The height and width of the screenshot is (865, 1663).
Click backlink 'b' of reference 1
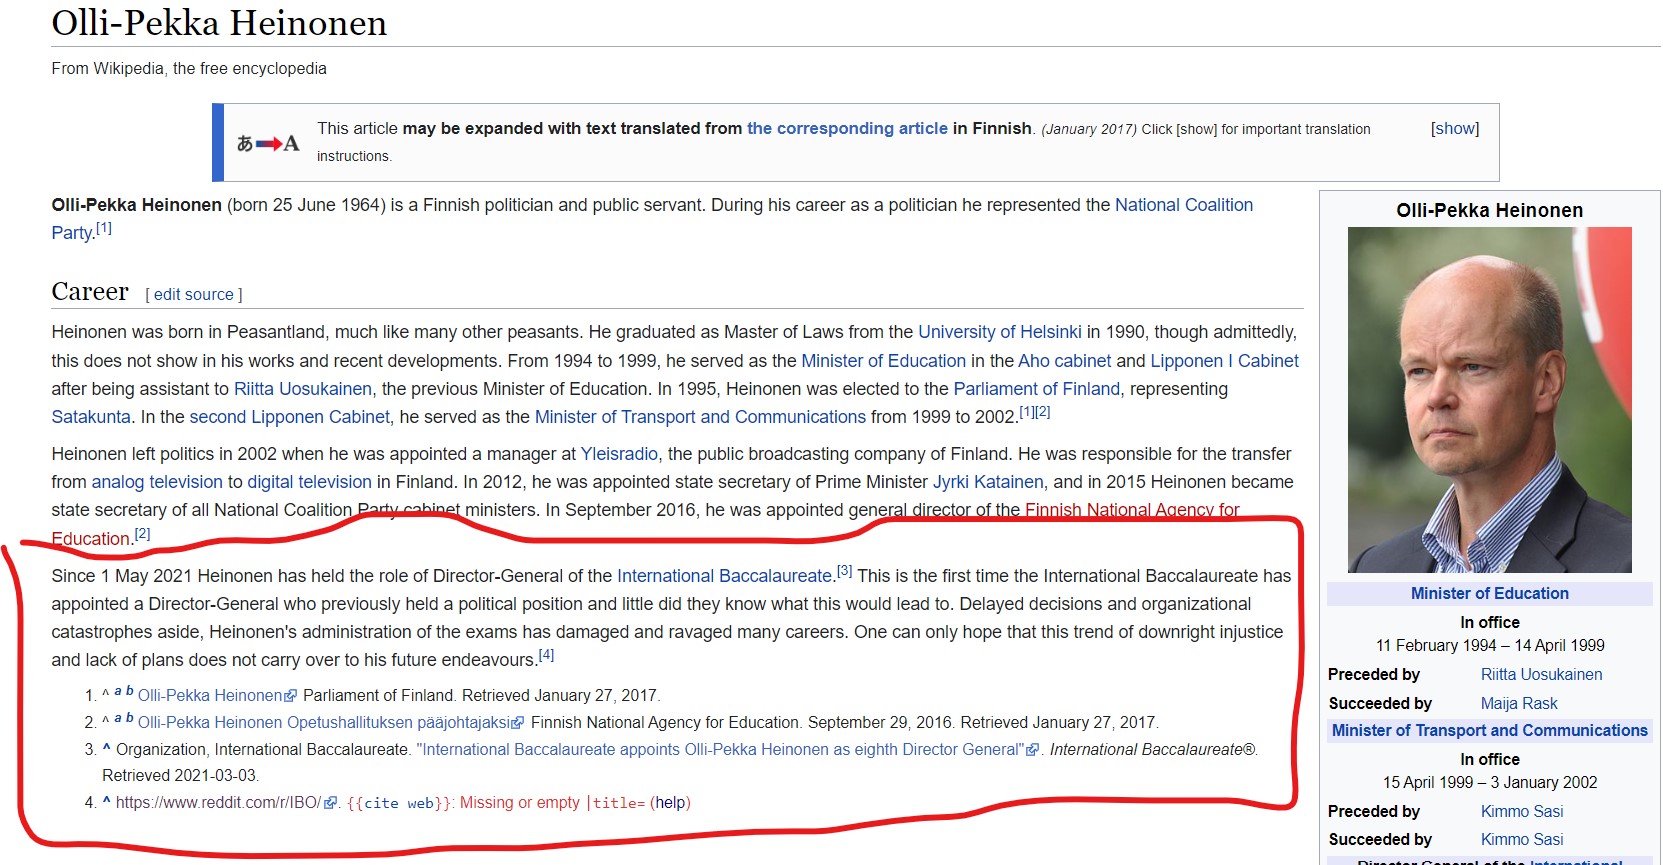130,691
